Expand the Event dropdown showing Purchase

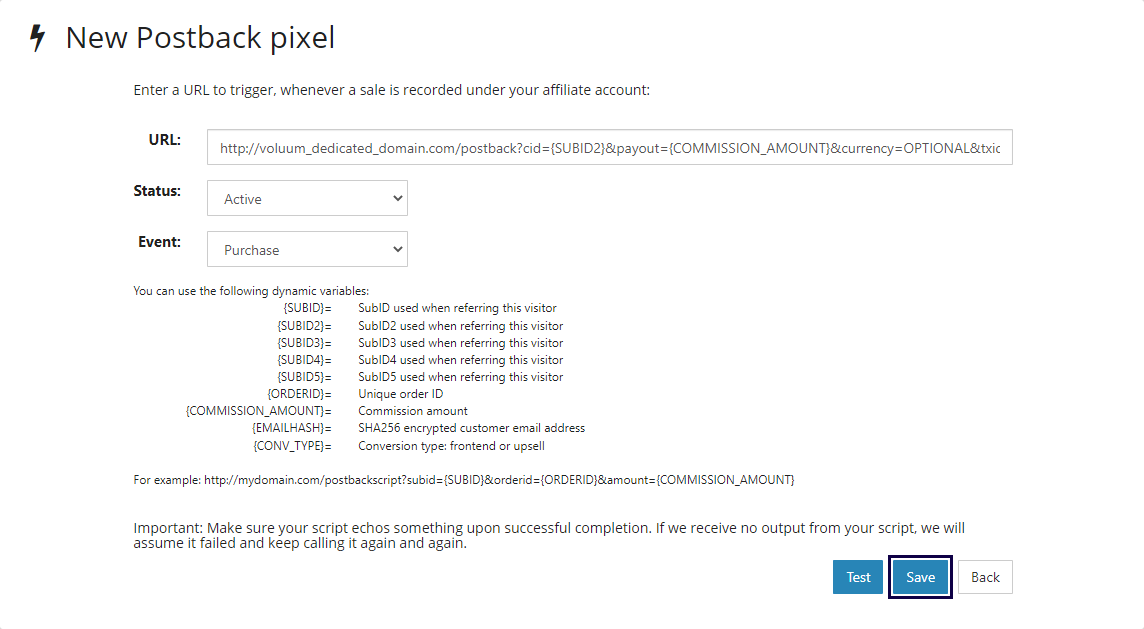[x=307, y=249]
